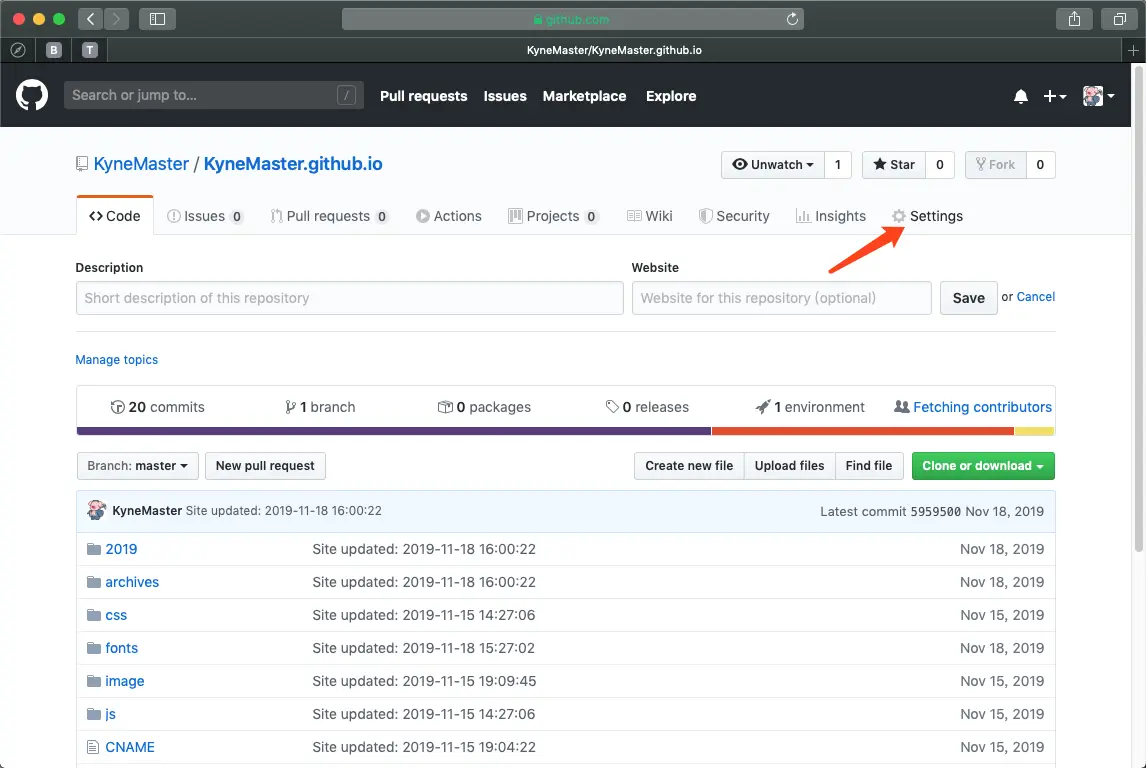The image size is (1146, 768).
Task: Open the notifications bell
Action: (x=1021, y=96)
